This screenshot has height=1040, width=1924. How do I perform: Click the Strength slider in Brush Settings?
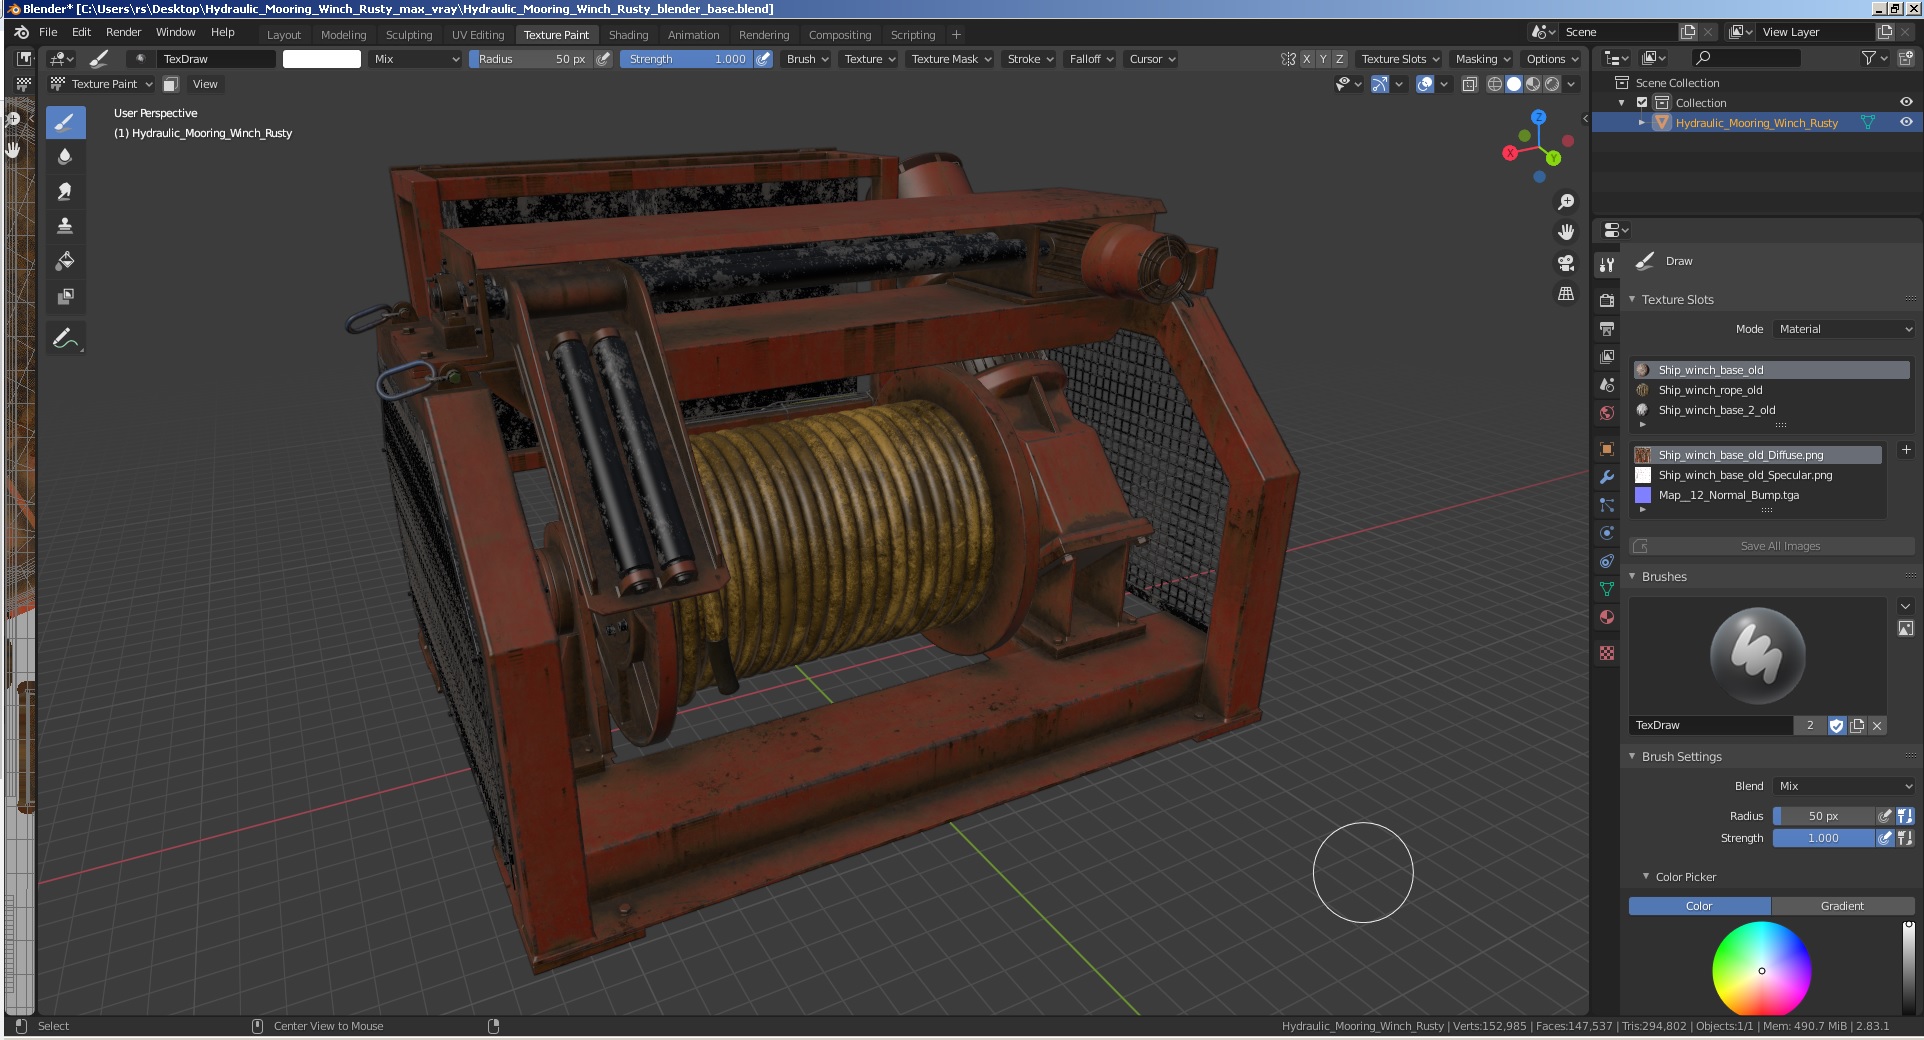tap(1823, 838)
